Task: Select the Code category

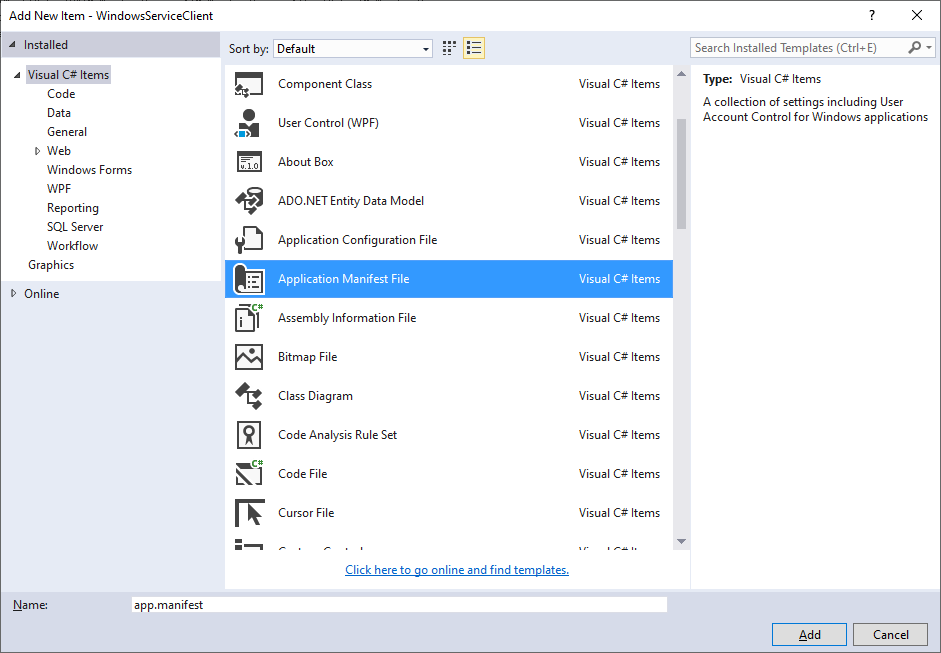Action: click(61, 94)
